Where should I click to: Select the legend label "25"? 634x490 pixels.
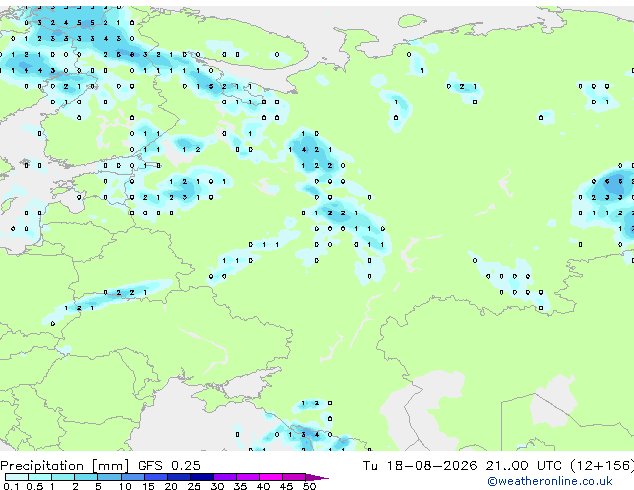(x=194, y=486)
